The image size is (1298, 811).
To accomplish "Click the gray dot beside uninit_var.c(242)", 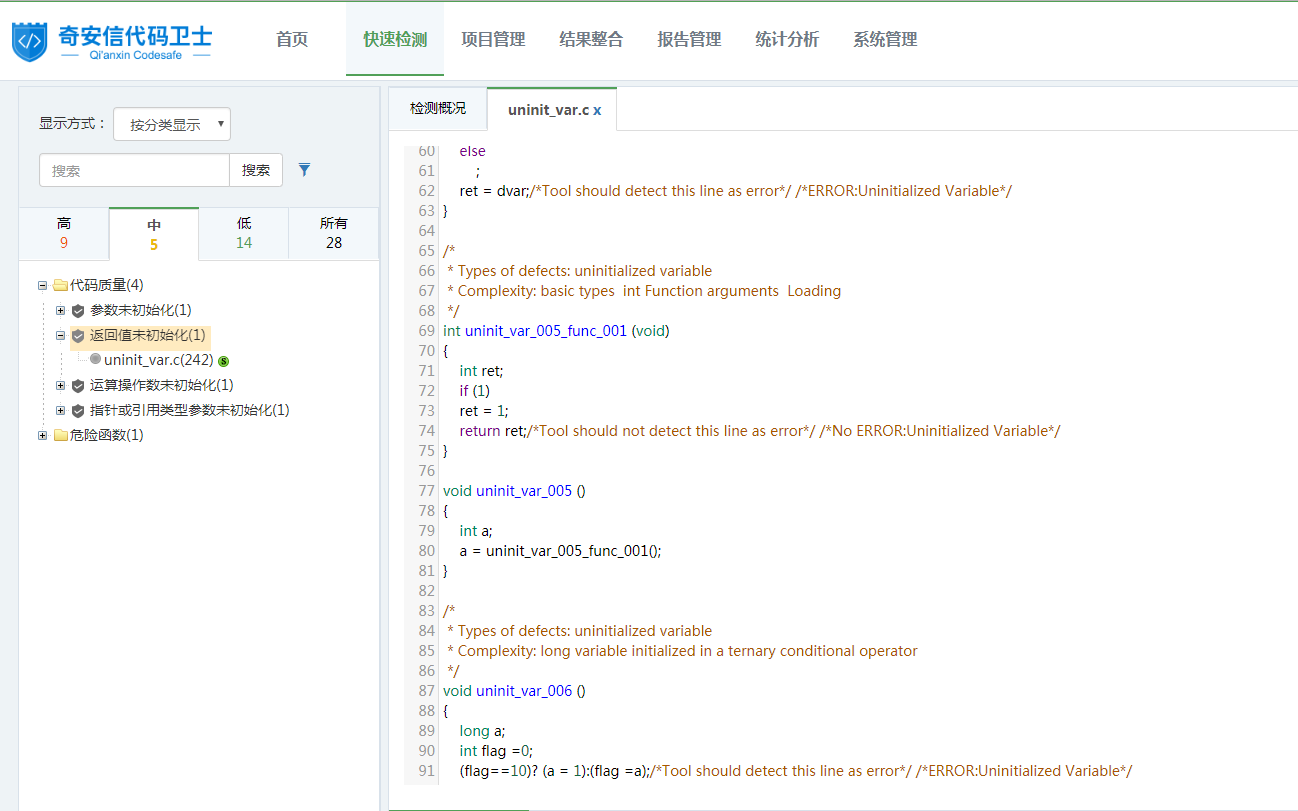I will tap(95, 359).
